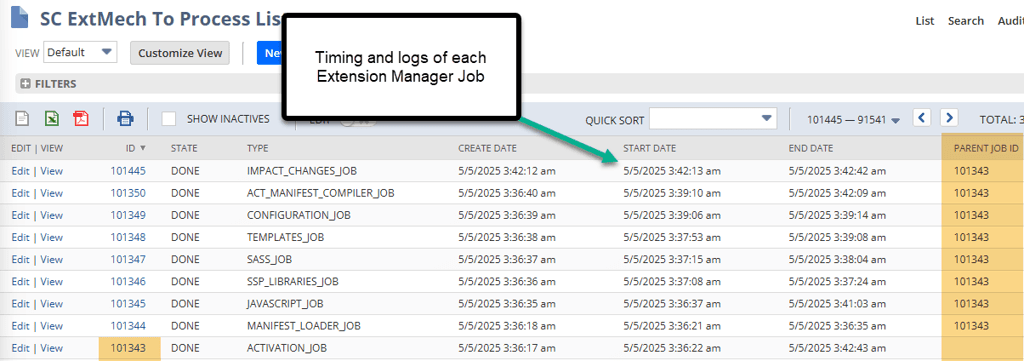
Task: Select the IMPACT_CHANGES_JOB type cell
Action: pyautogui.click(x=303, y=171)
